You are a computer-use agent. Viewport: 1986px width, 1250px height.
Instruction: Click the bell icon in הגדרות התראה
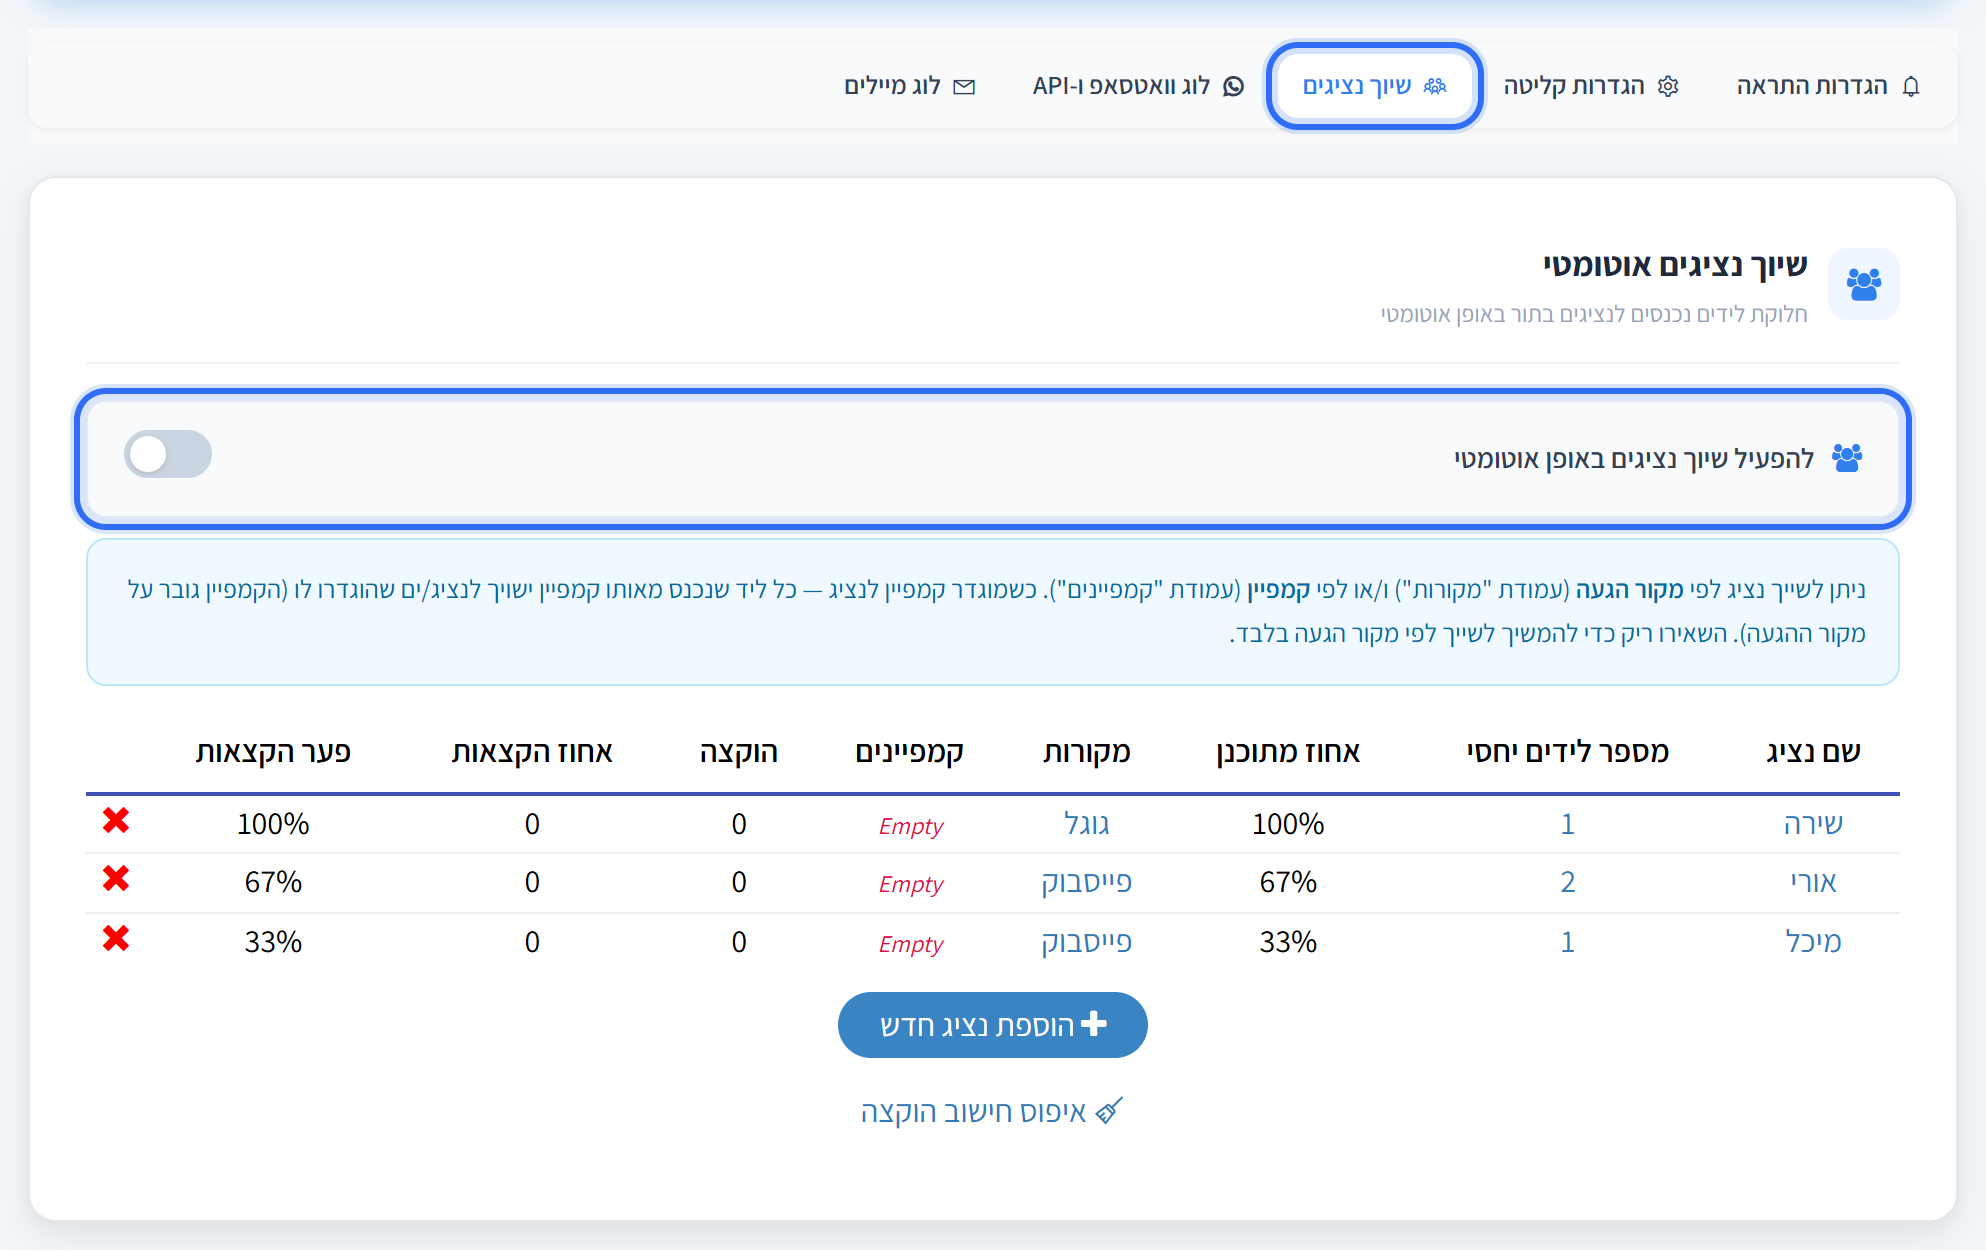pos(1911,86)
